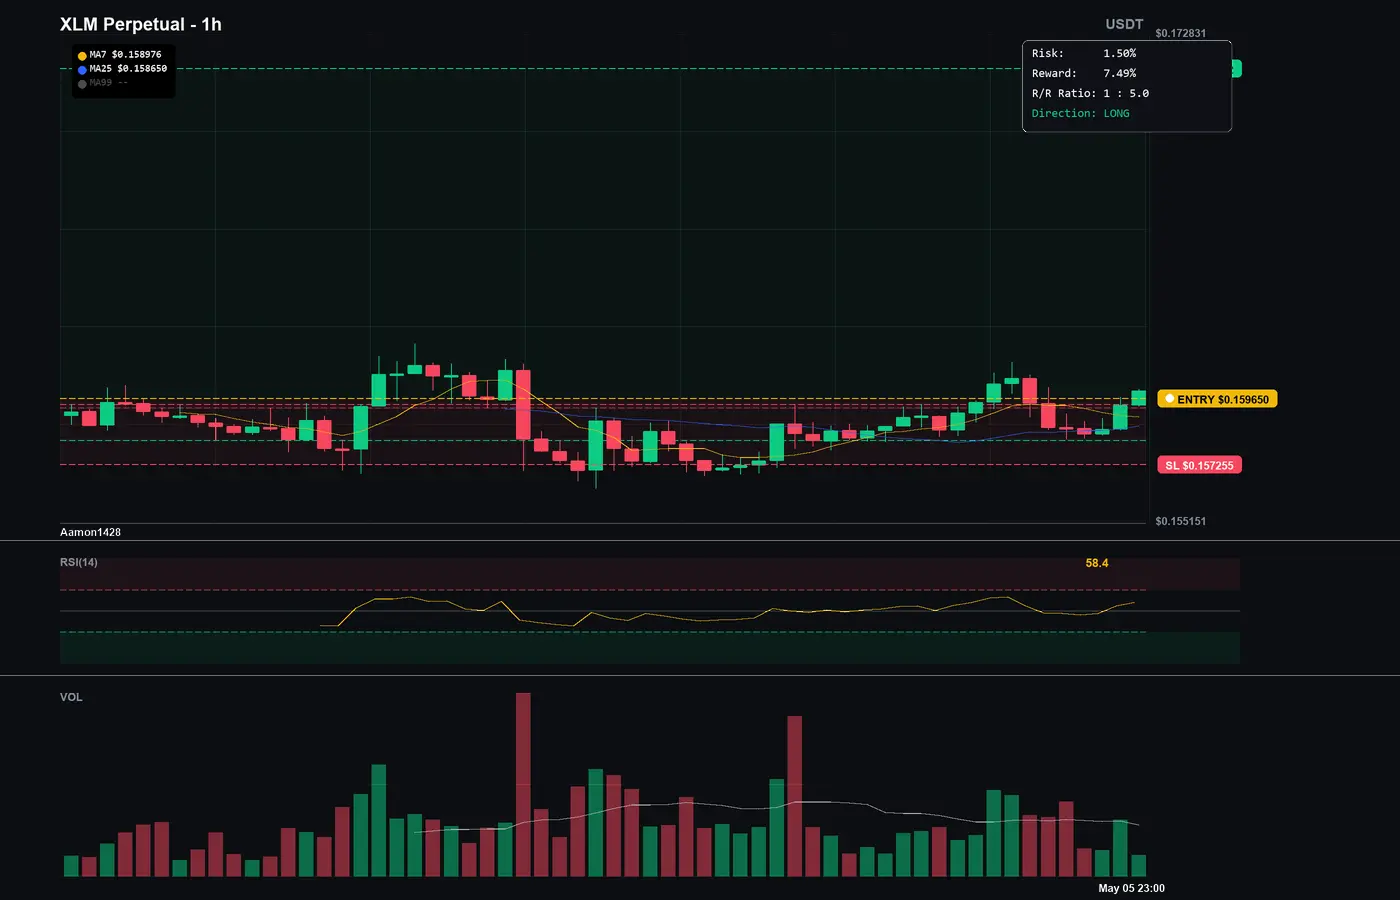Click the "XLM Perpetual - 1h" chart title
Screen dimensions: 1400x900
click(141, 24)
